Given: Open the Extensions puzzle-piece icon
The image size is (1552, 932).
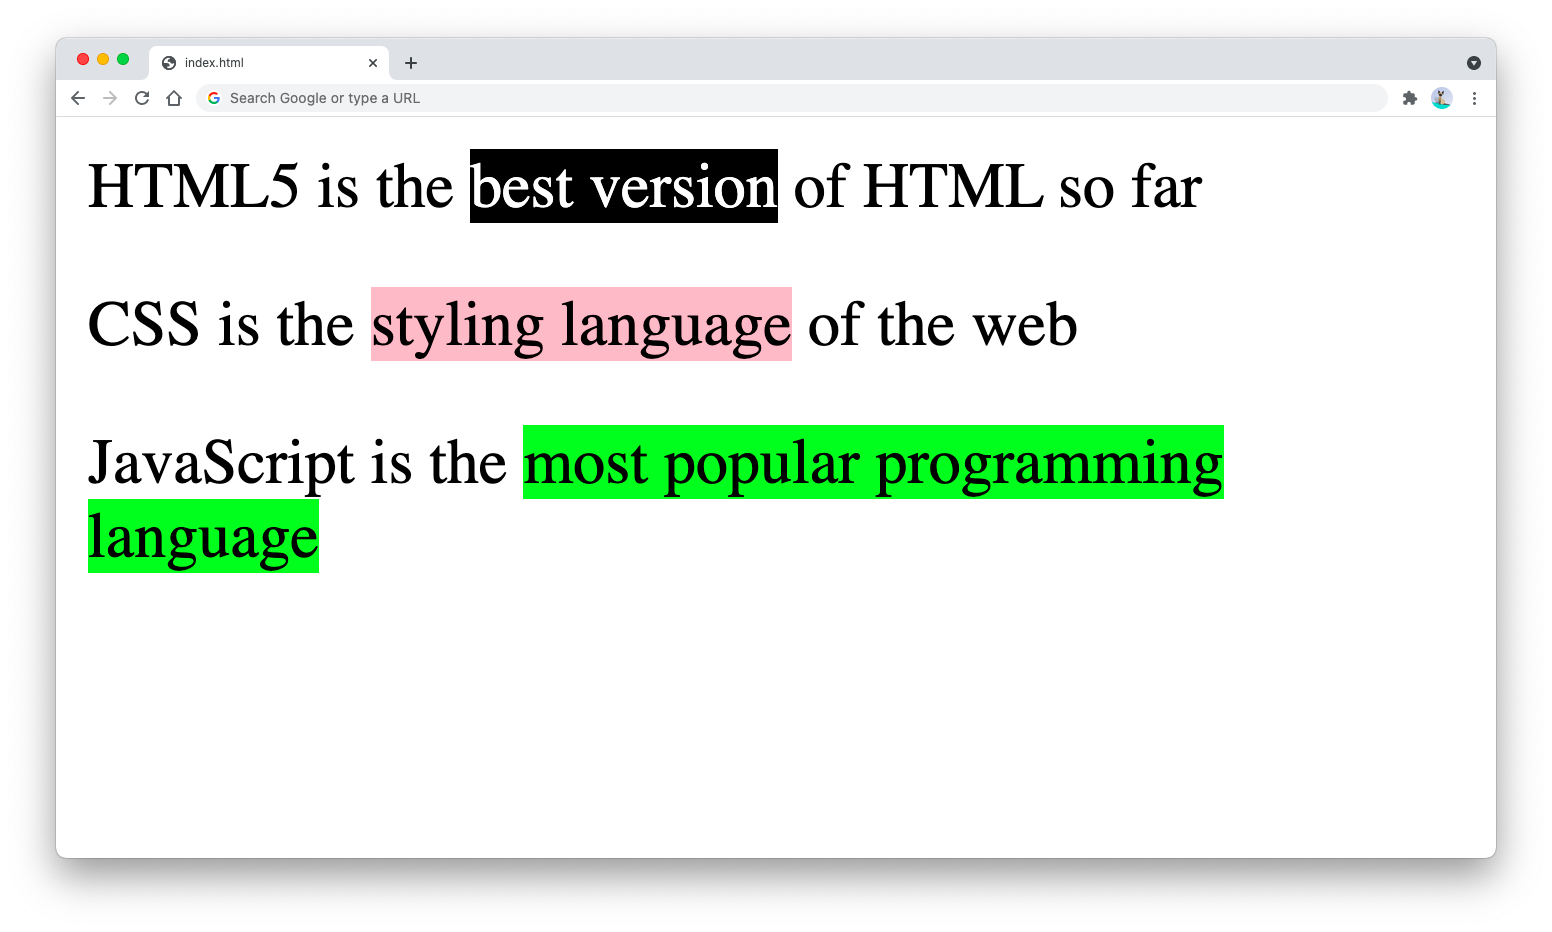Looking at the screenshot, I should pyautogui.click(x=1410, y=98).
